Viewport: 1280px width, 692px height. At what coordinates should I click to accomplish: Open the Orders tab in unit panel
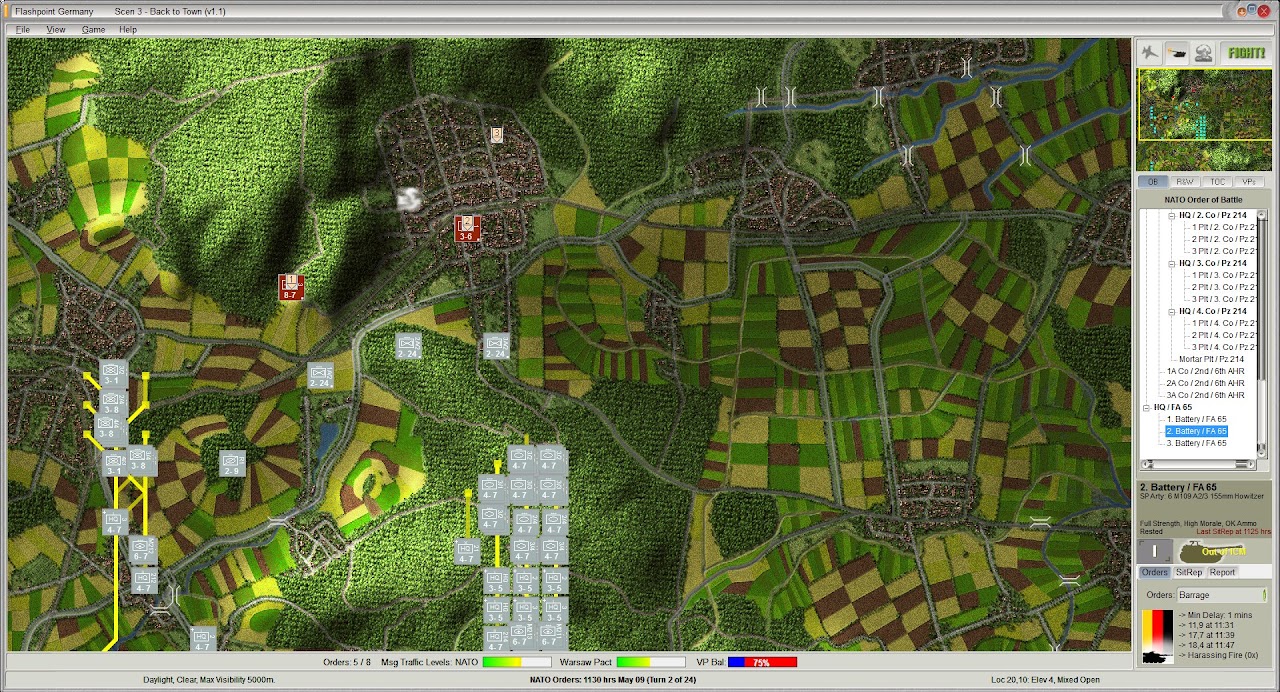pyautogui.click(x=1155, y=572)
